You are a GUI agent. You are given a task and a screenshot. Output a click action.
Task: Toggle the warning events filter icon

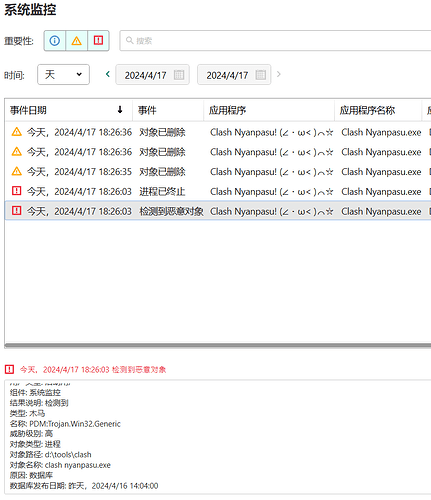click(77, 41)
